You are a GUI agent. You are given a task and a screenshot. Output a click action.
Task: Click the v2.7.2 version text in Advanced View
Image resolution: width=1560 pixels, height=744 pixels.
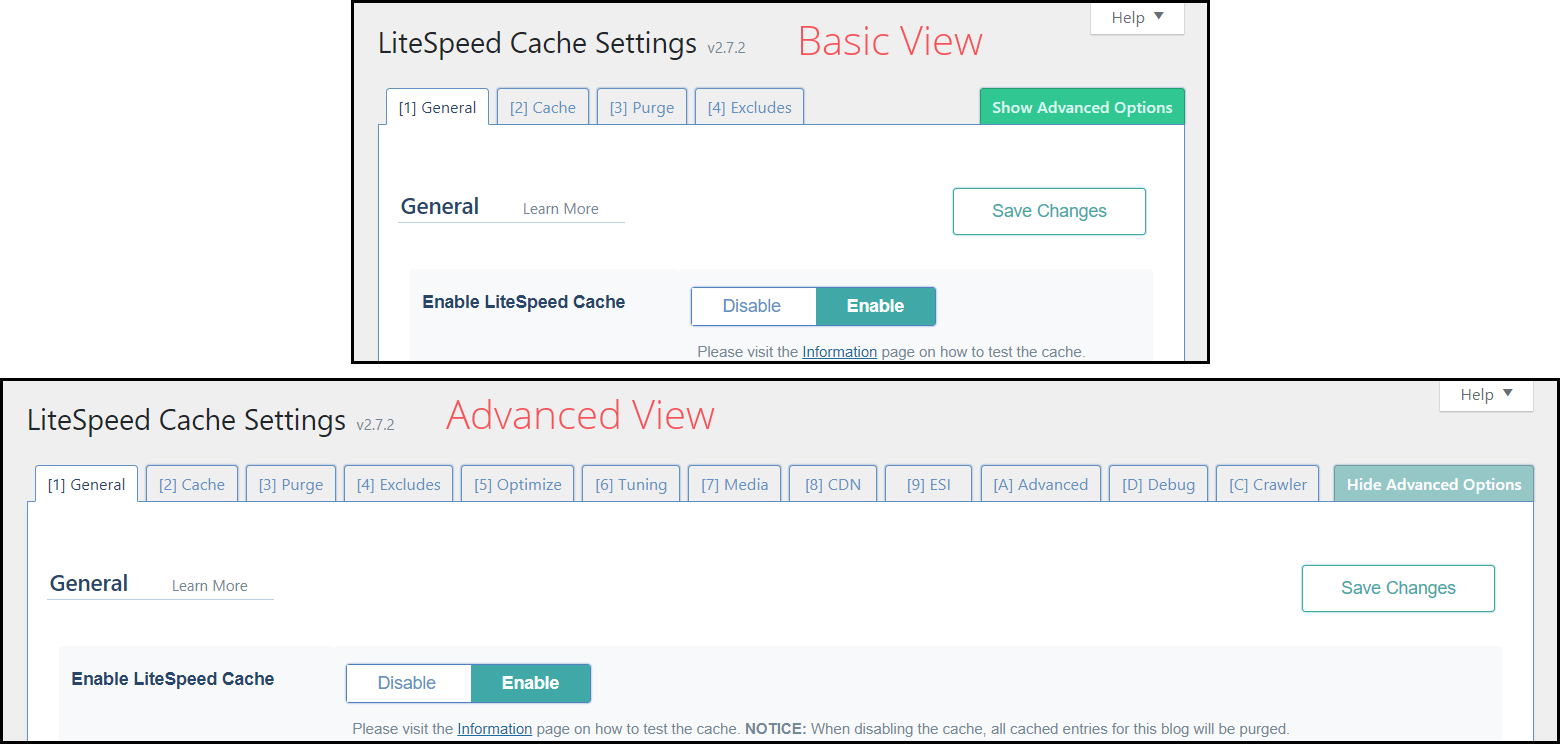coord(375,425)
